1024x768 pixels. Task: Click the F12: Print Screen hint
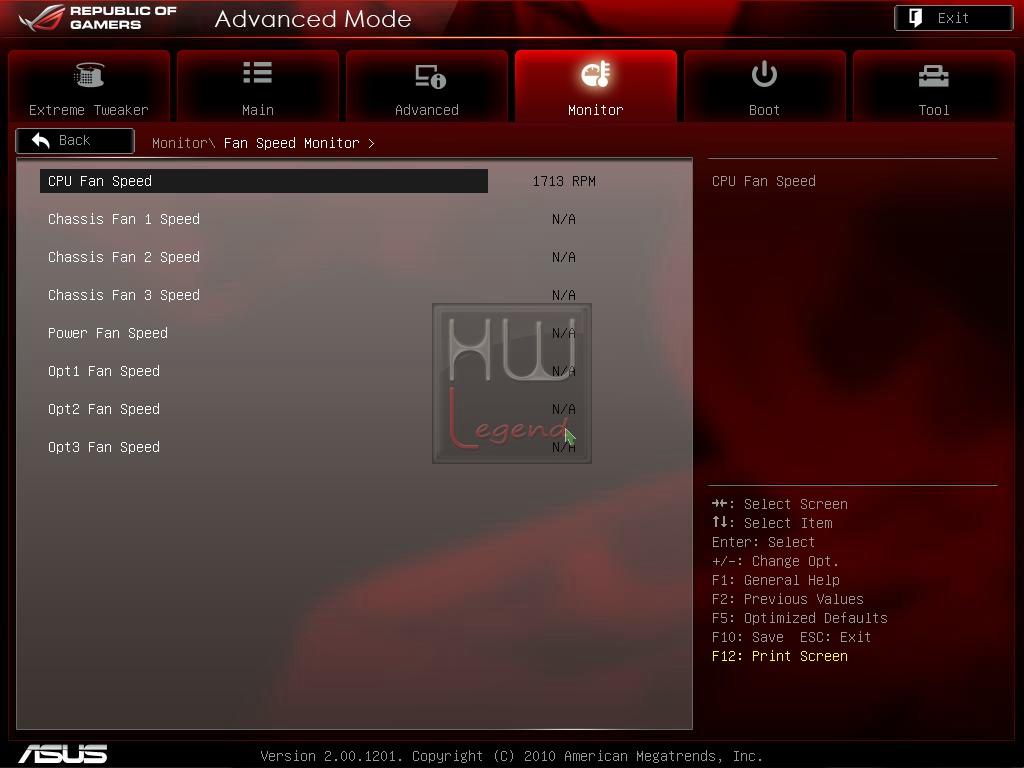(x=780, y=656)
